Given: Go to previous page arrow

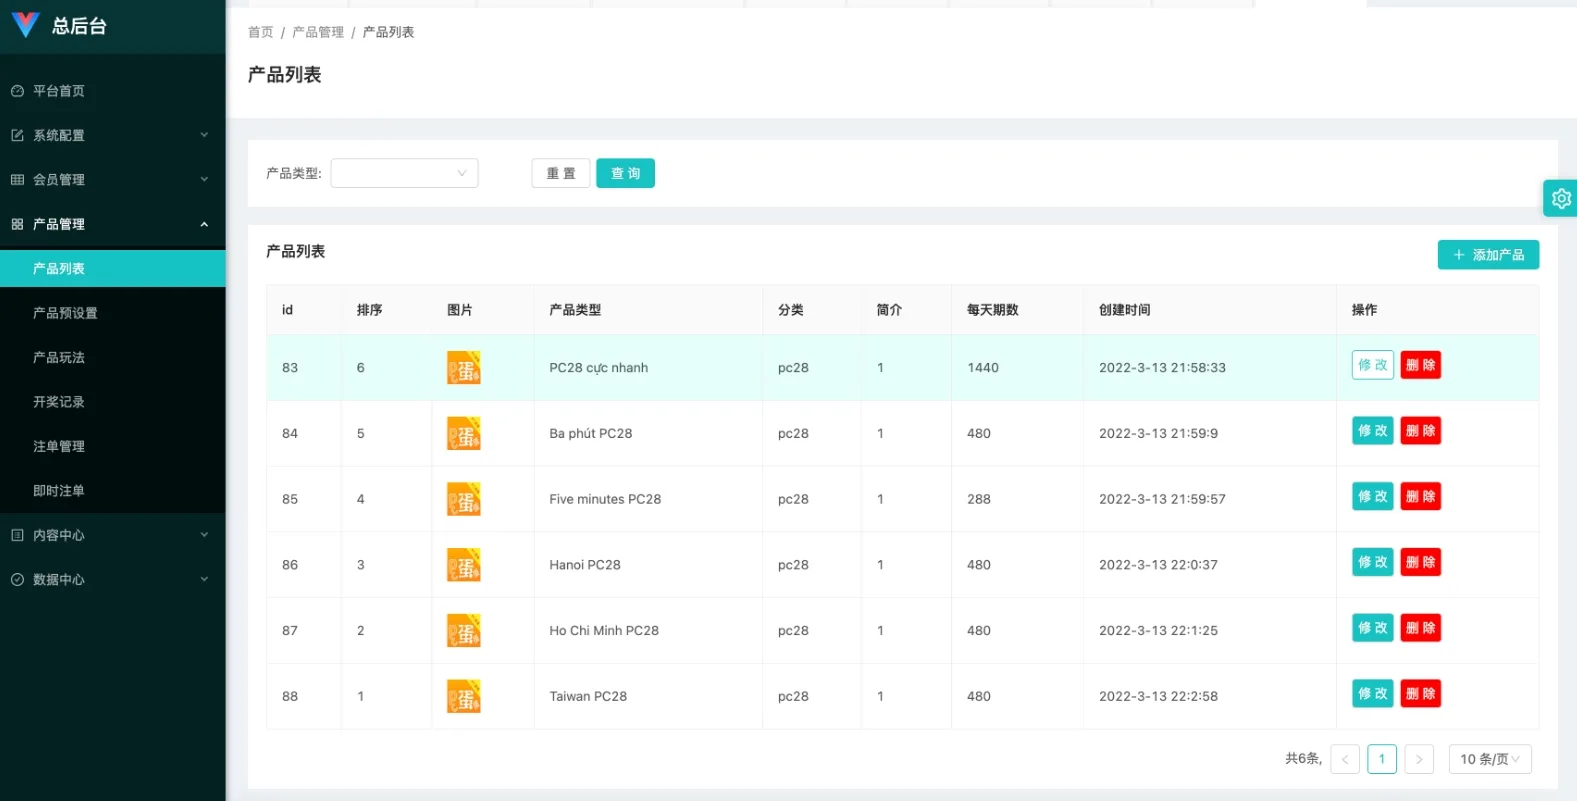Looking at the screenshot, I should pyautogui.click(x=1345, y=759).
